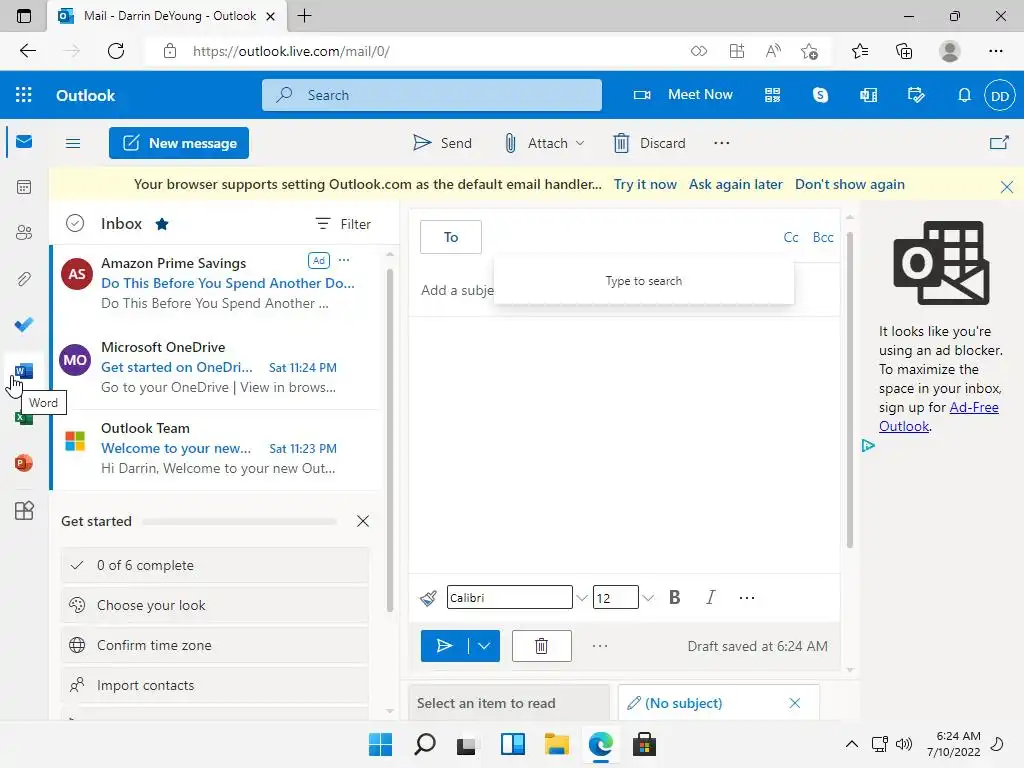Click the Inbox select all circle
1024x768 pixels.
coord(75,223)
